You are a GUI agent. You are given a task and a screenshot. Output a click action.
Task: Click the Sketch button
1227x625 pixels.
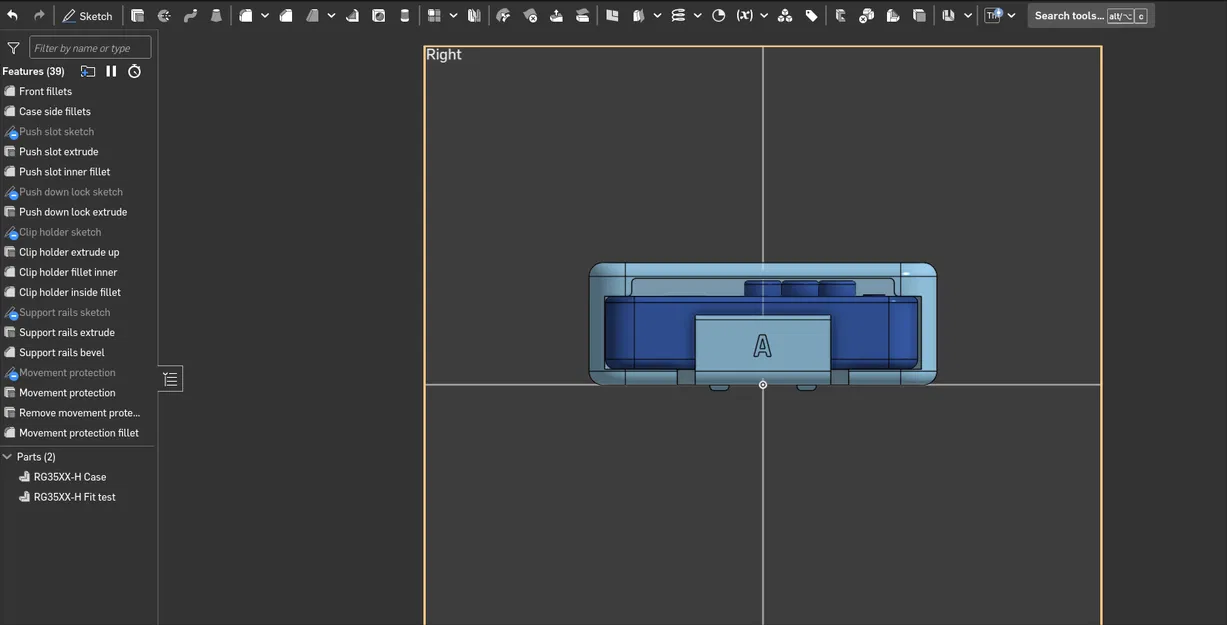tap(87, 16)
